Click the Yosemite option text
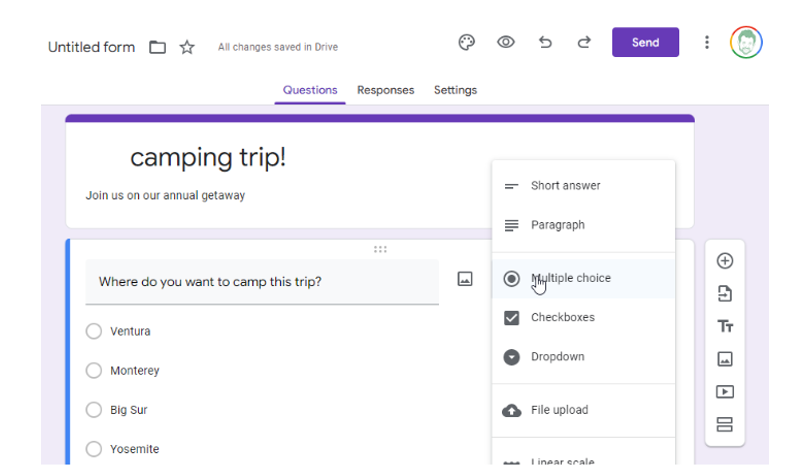 (x=135, y=449)
